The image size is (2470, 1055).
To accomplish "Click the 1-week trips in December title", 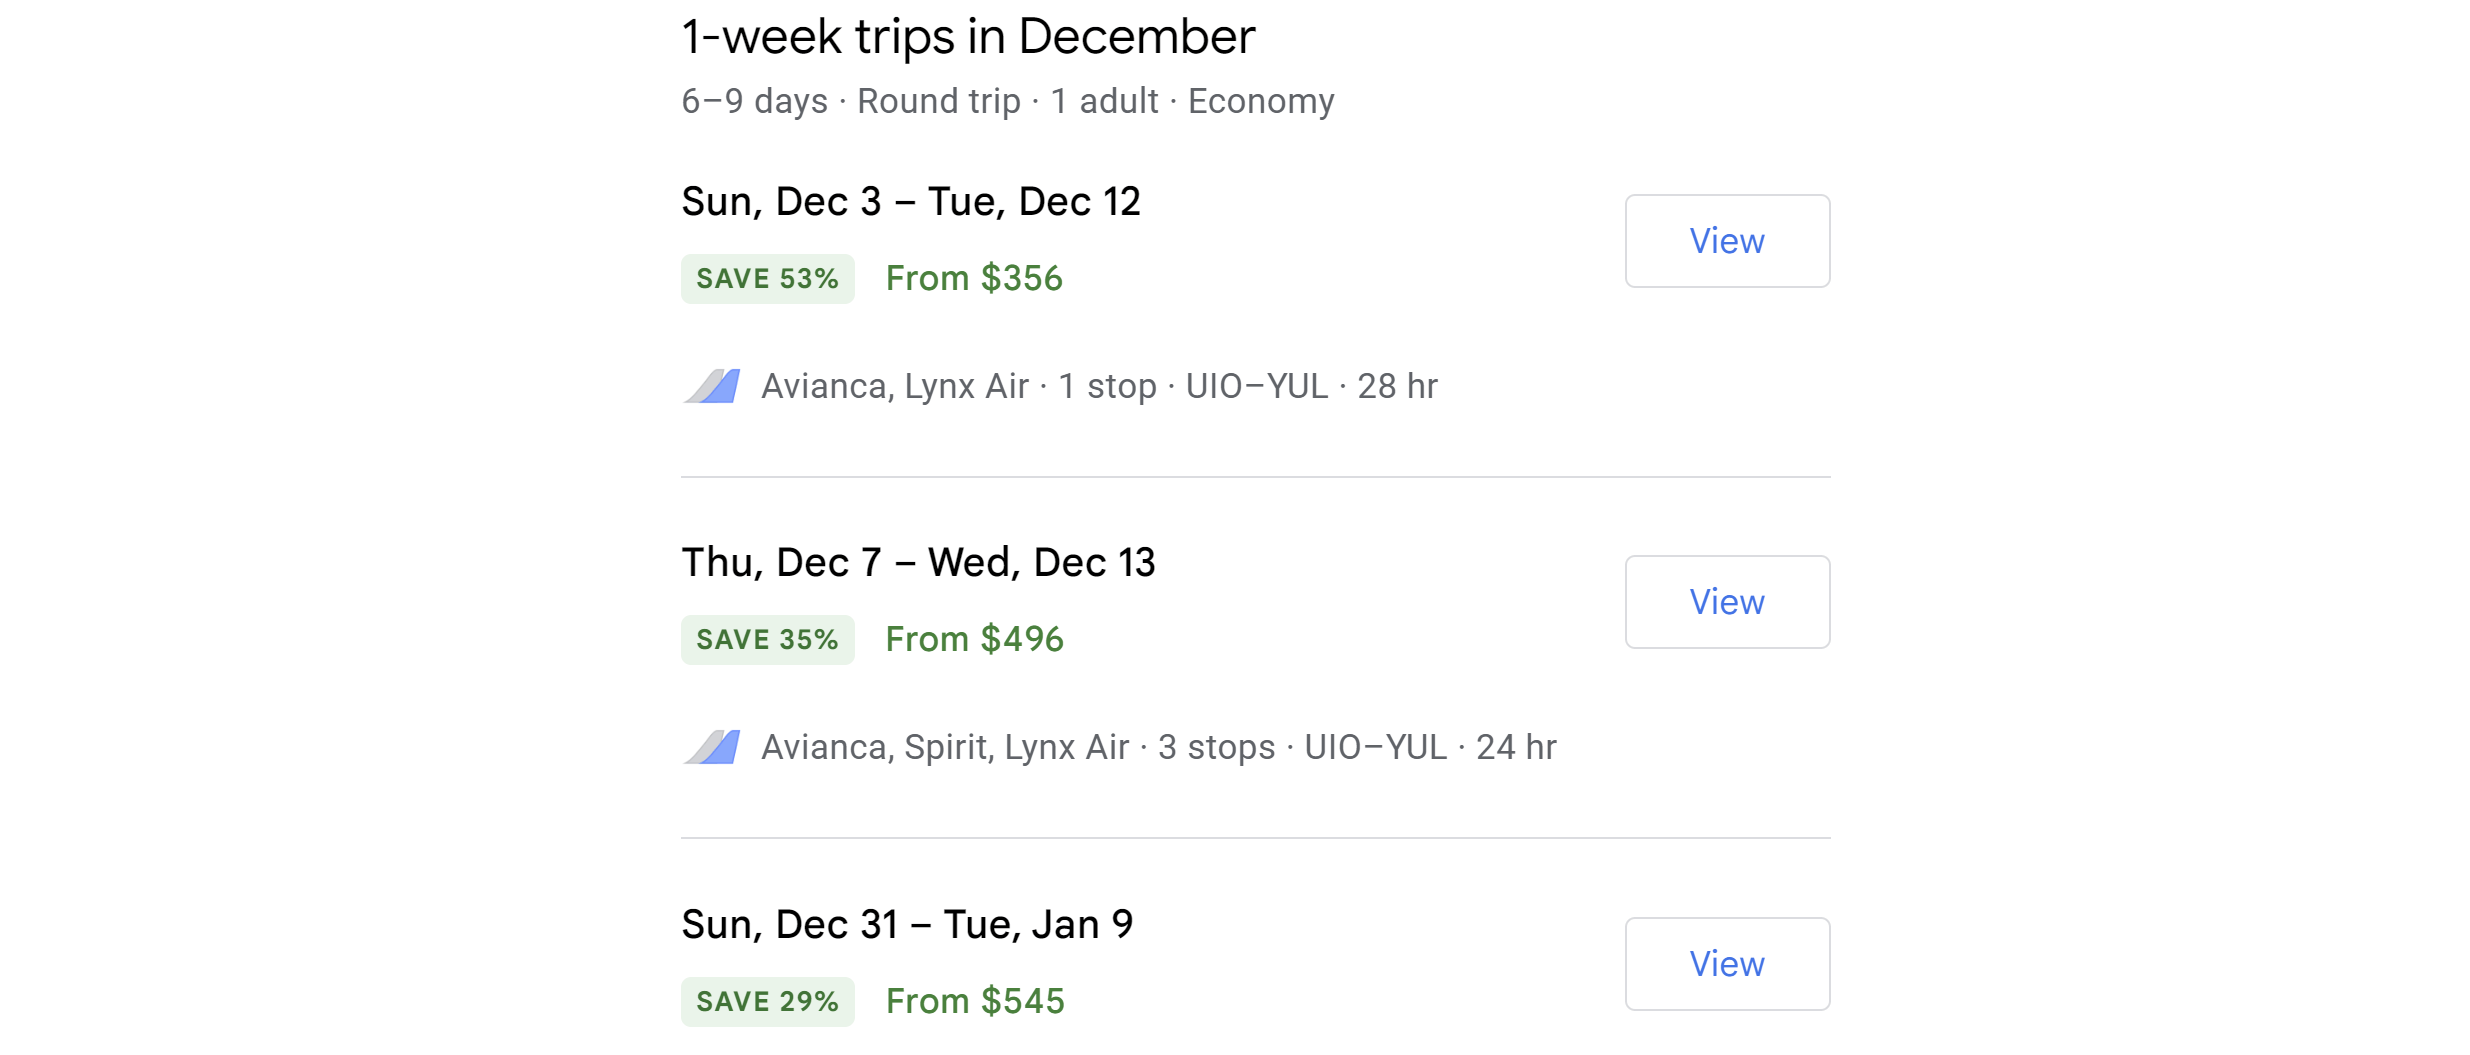I will 967,37.
